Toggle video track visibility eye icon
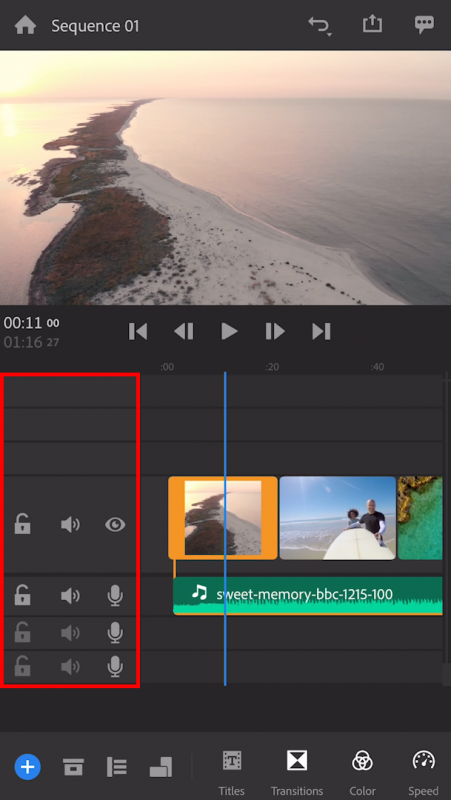 (x=115, y=524)
